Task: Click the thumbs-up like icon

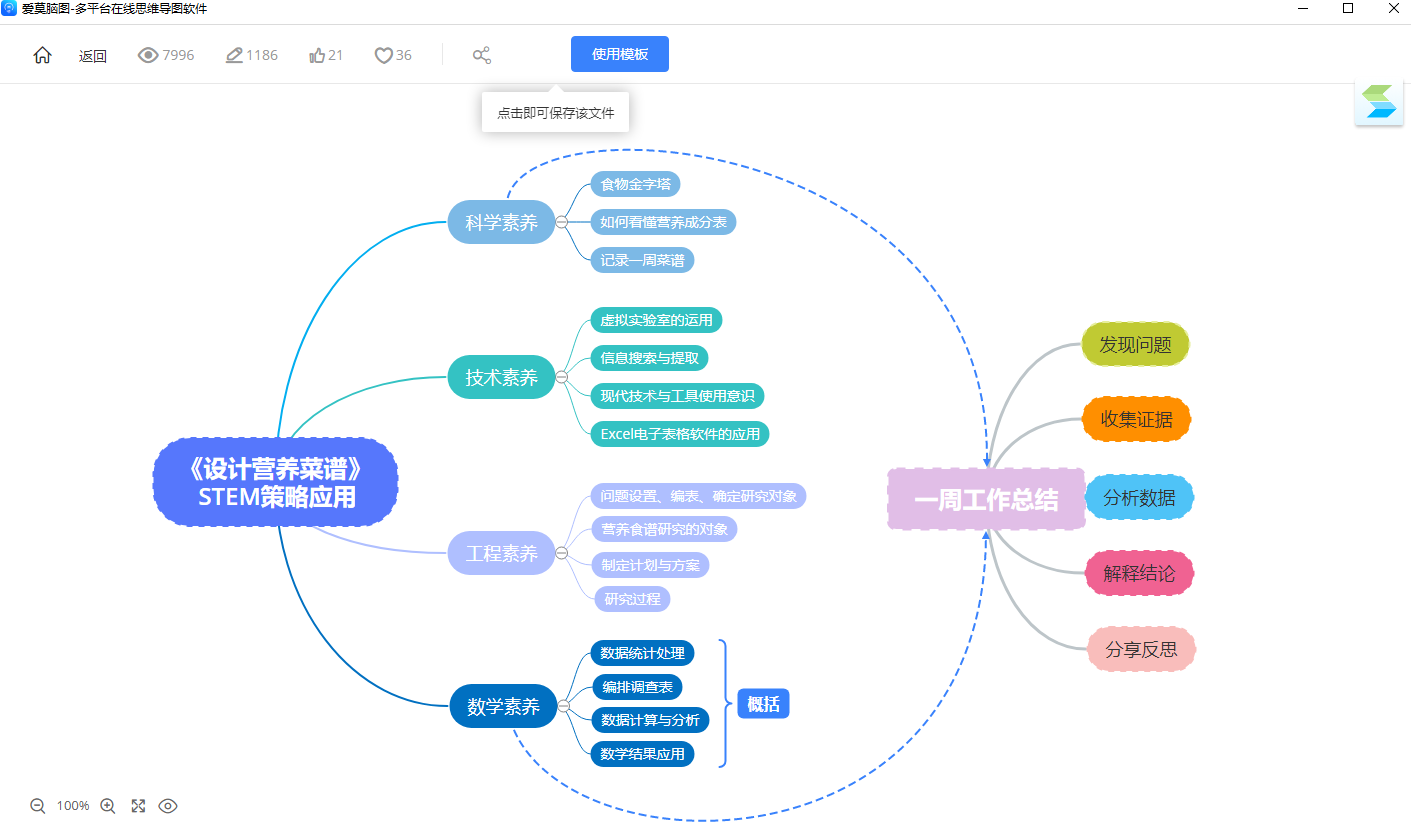Action: click(x=317, y=55)
